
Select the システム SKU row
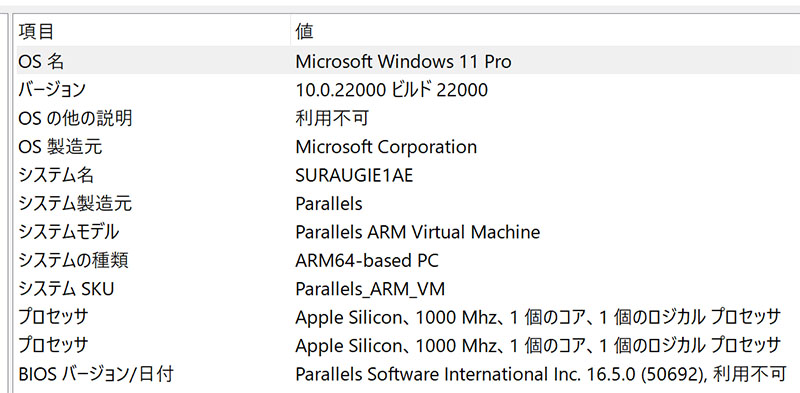coord(408,289)
